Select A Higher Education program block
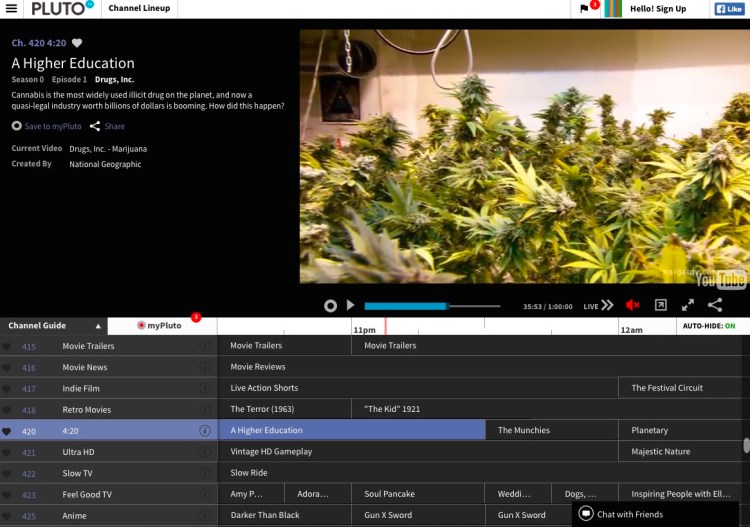750x527 pixels. point(352,430)
